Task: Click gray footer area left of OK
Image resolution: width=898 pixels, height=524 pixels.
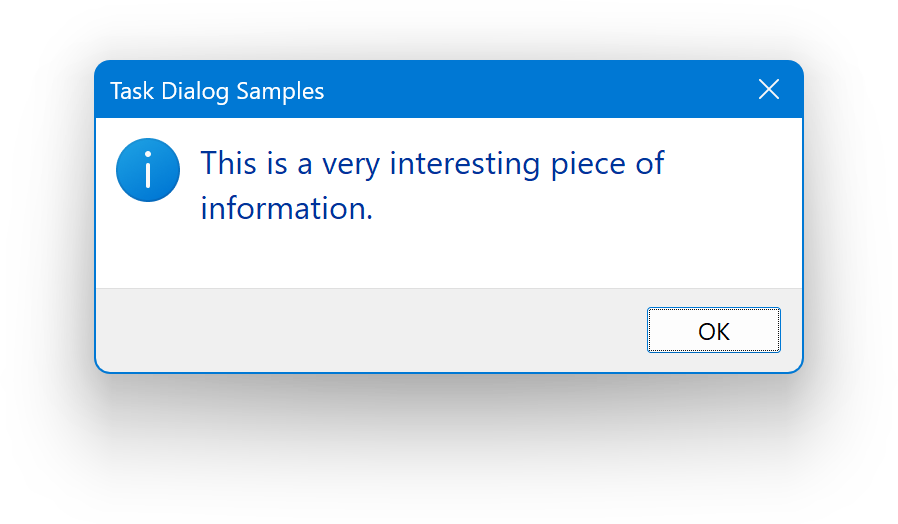Action: point(370,330)
